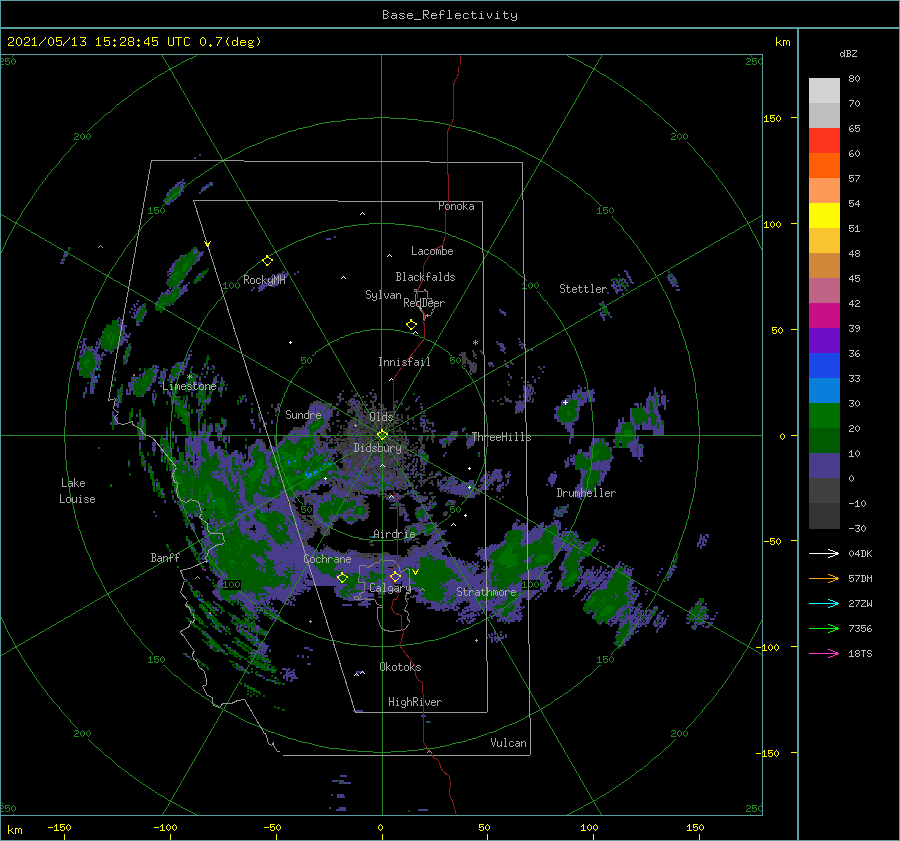Click the white 04DK arrow legend icon
Screen dimensions: 900x841
tap(824, 553)
